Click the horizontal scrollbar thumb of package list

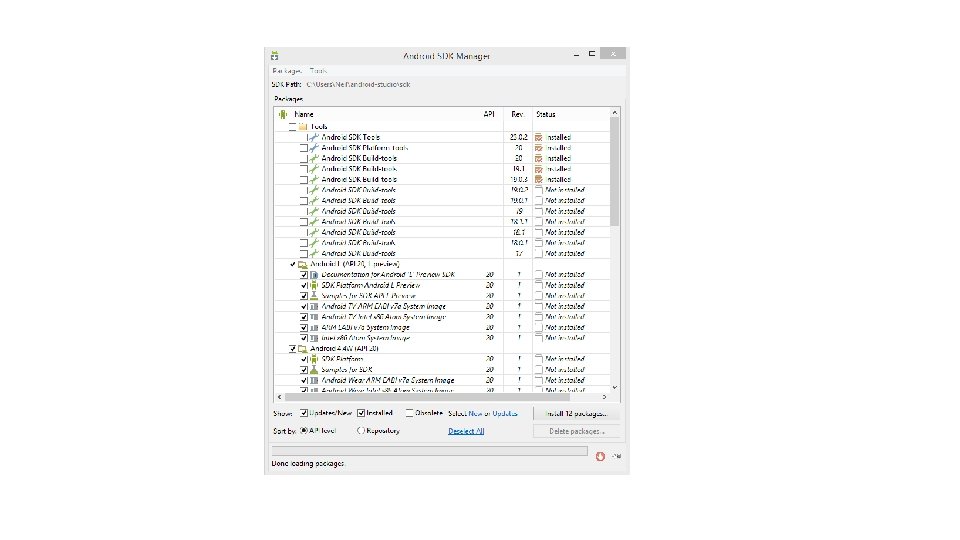point(427,397)
